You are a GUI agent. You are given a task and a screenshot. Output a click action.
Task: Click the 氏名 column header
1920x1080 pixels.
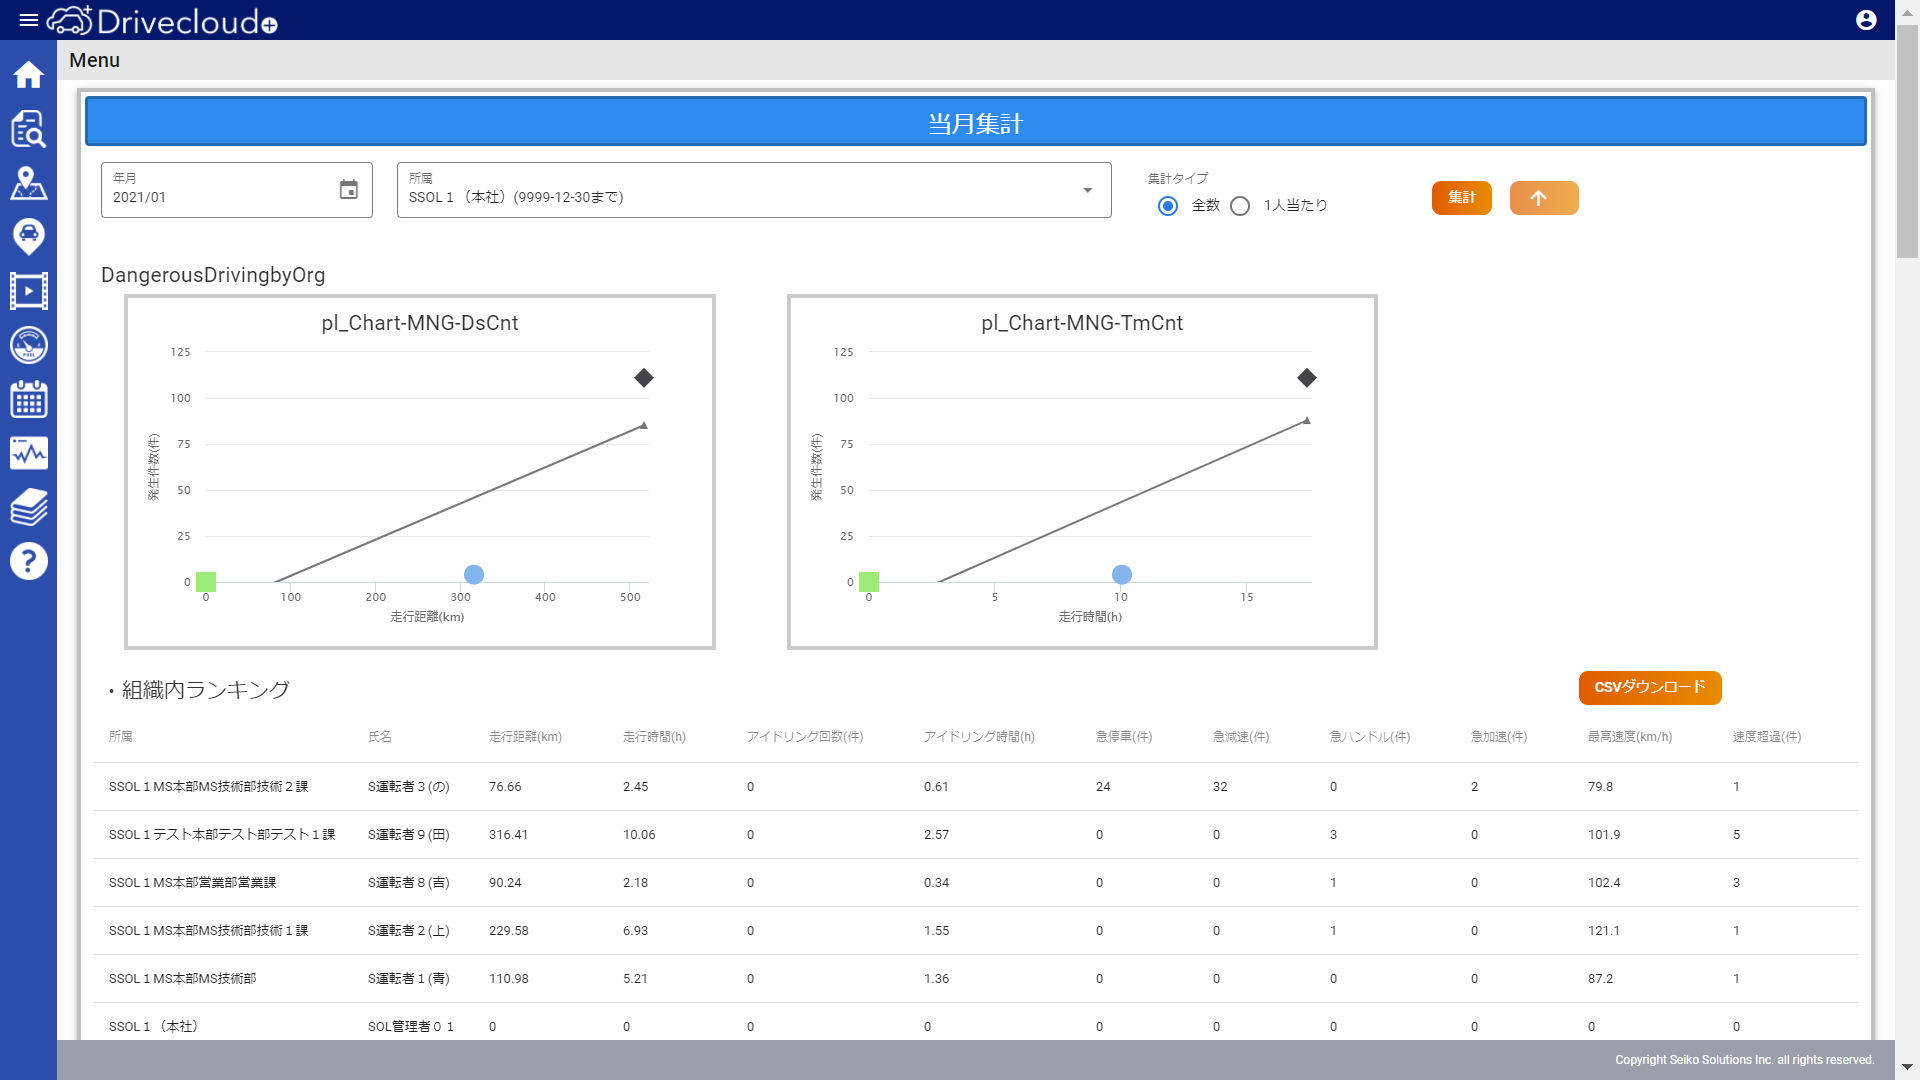pyautogui.click(x=380, y=737)
